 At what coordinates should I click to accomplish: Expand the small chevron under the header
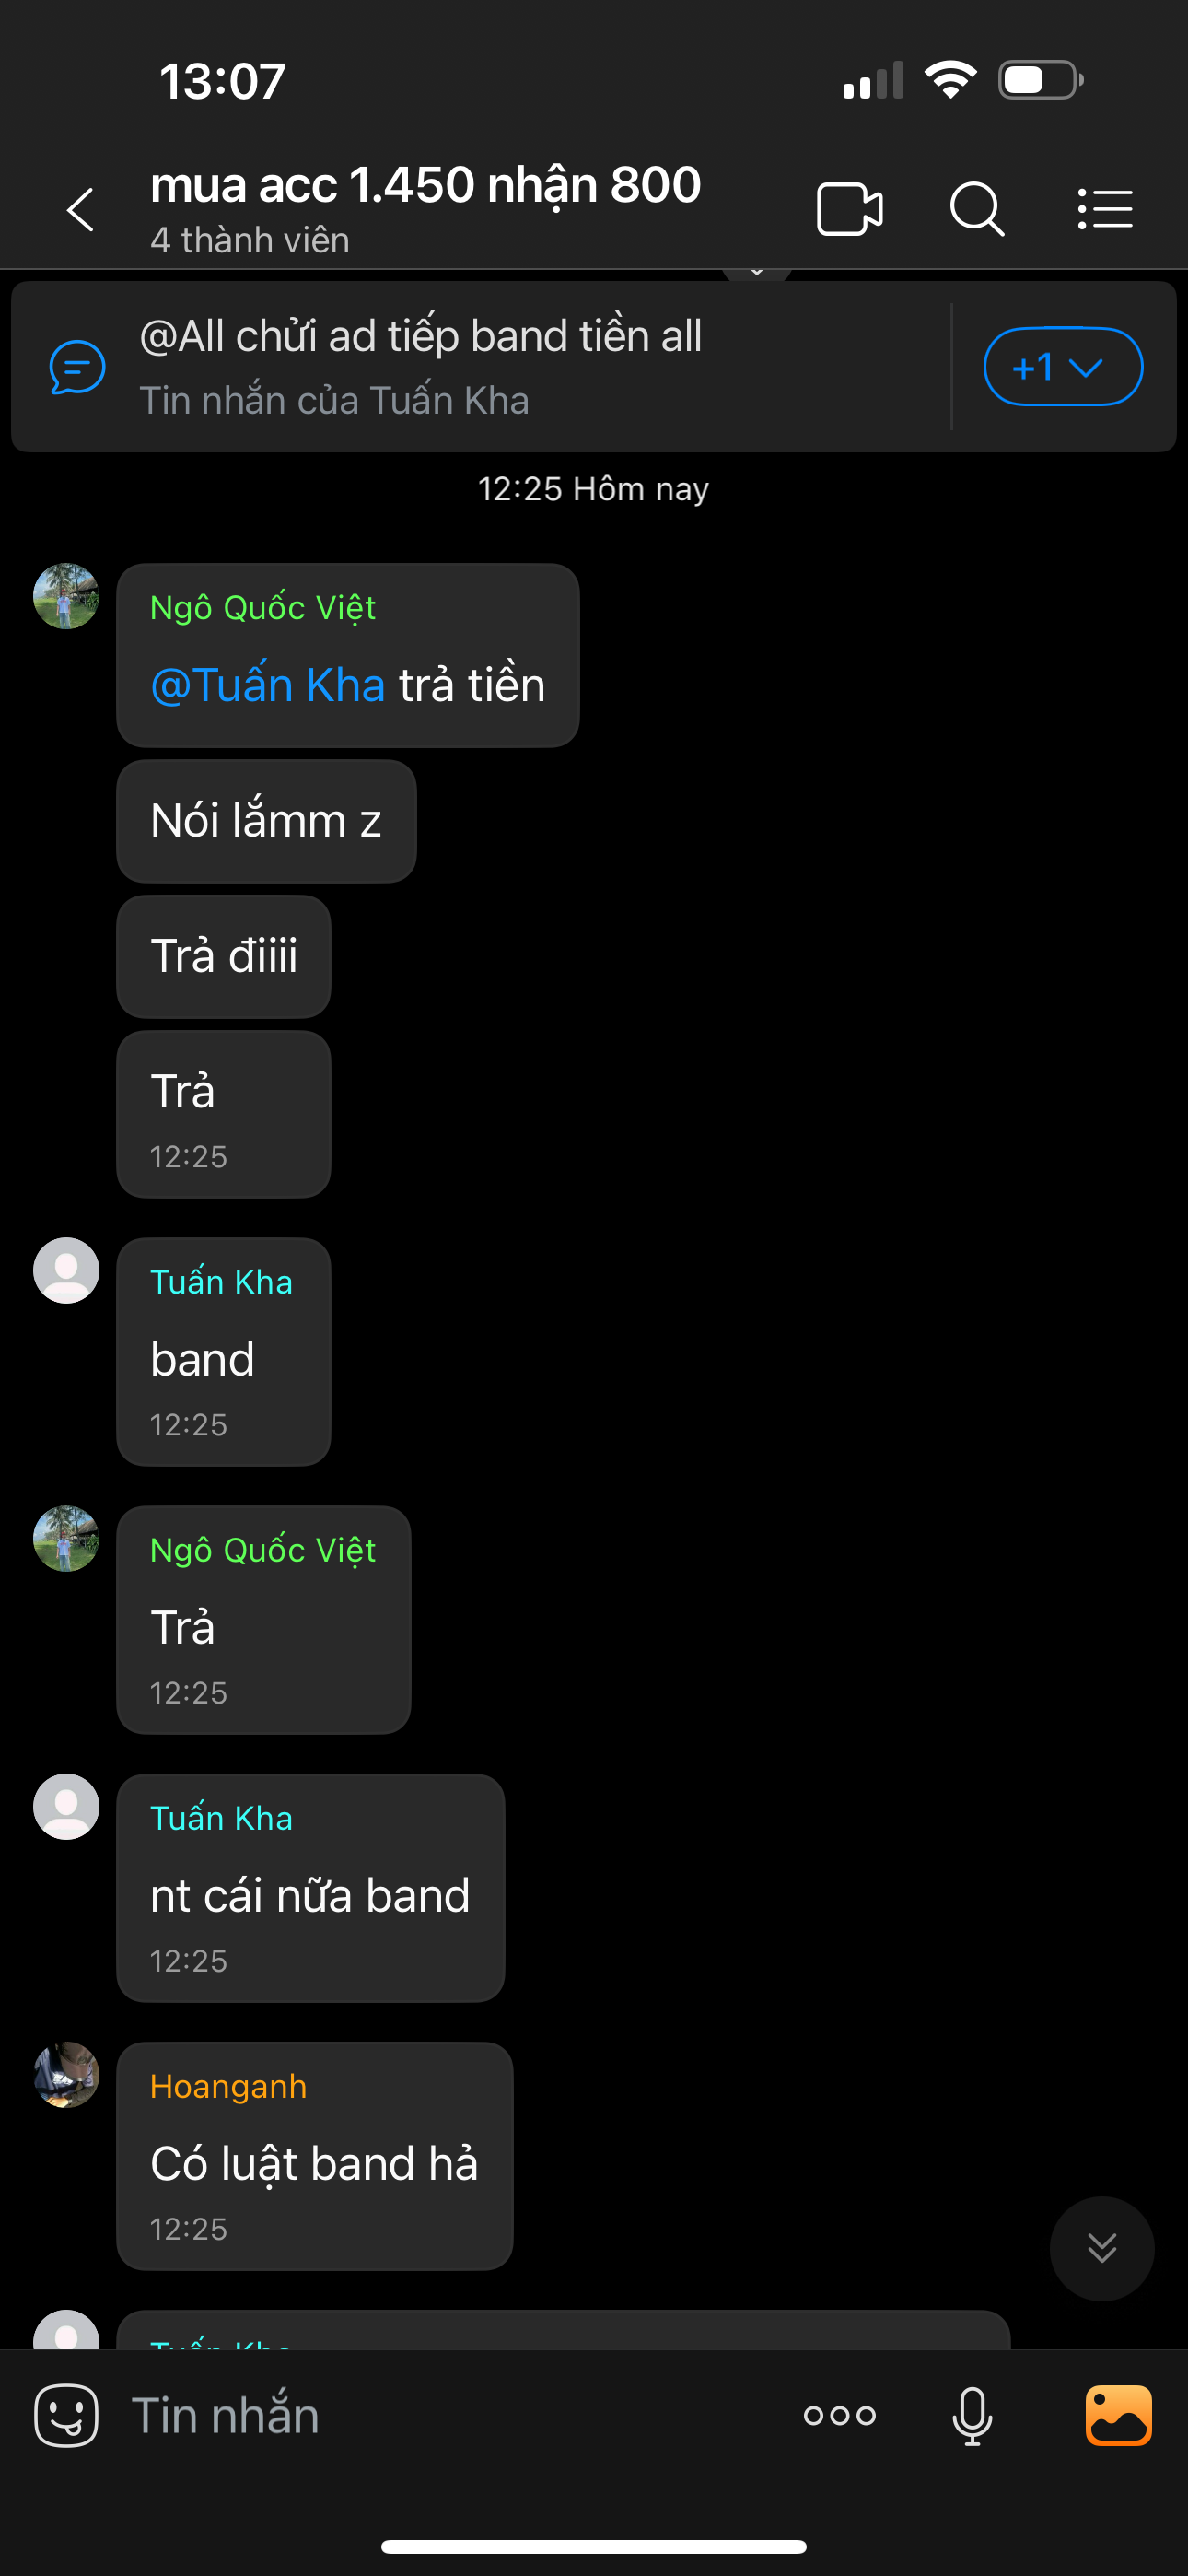[757, 272]
